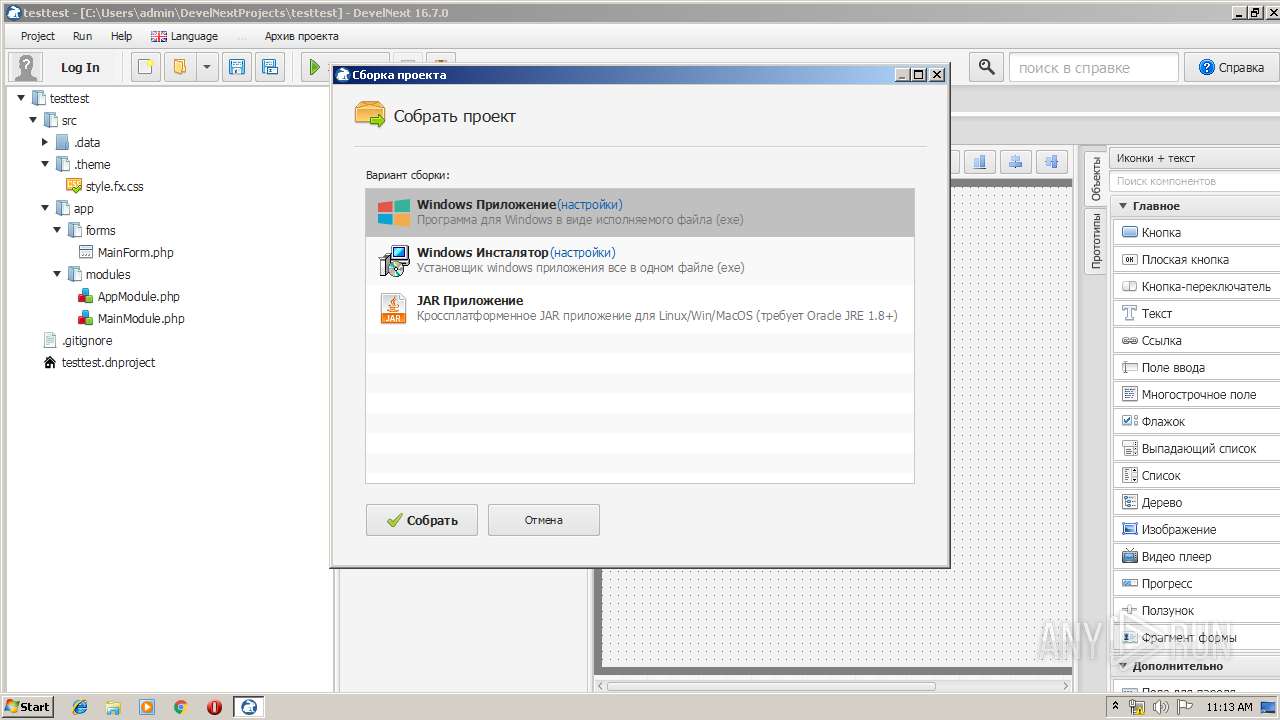Click the Log In button
Image resolution: width=1280 pixels, height=720 pixels.
pyautogui.click(x=80, y=67)
